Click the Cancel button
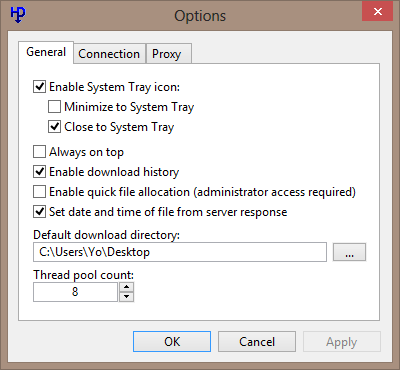400x370 pixels. pos(257,341)
